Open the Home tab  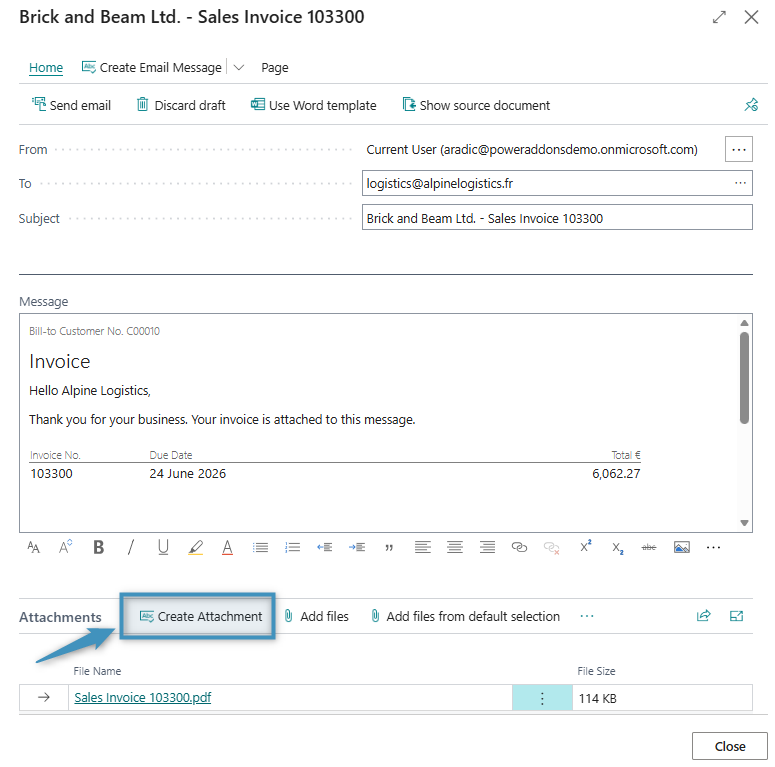click(46, 67)
